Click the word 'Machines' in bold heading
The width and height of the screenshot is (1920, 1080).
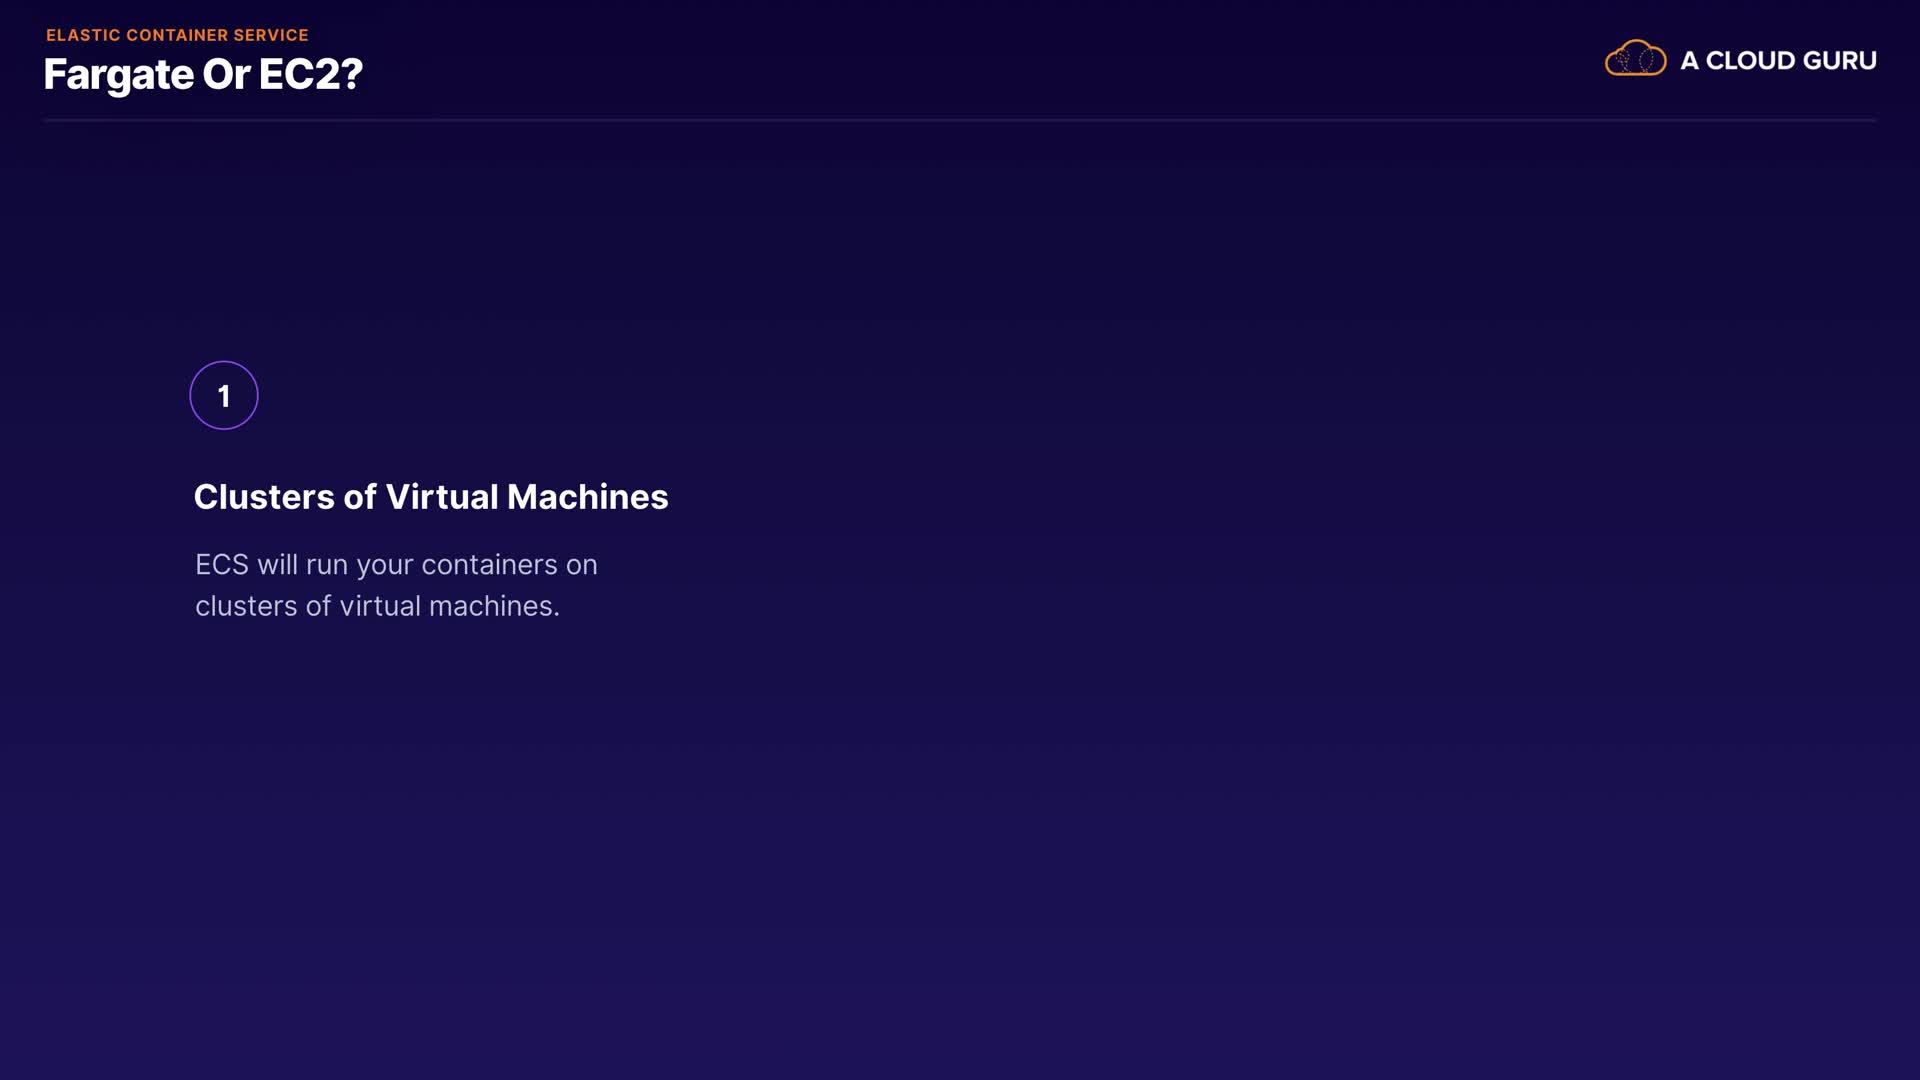587,497
